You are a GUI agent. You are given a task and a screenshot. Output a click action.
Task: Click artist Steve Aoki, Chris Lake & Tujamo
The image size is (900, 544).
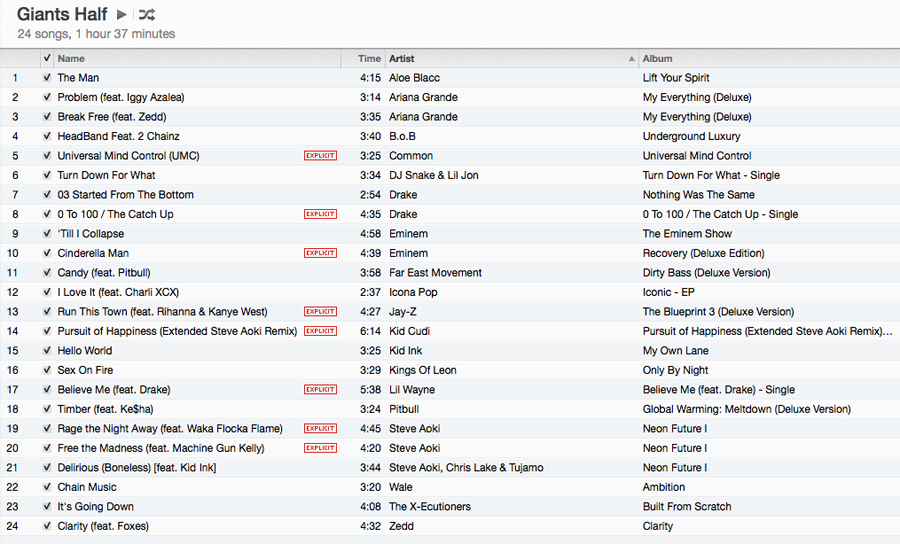(466, 468)
